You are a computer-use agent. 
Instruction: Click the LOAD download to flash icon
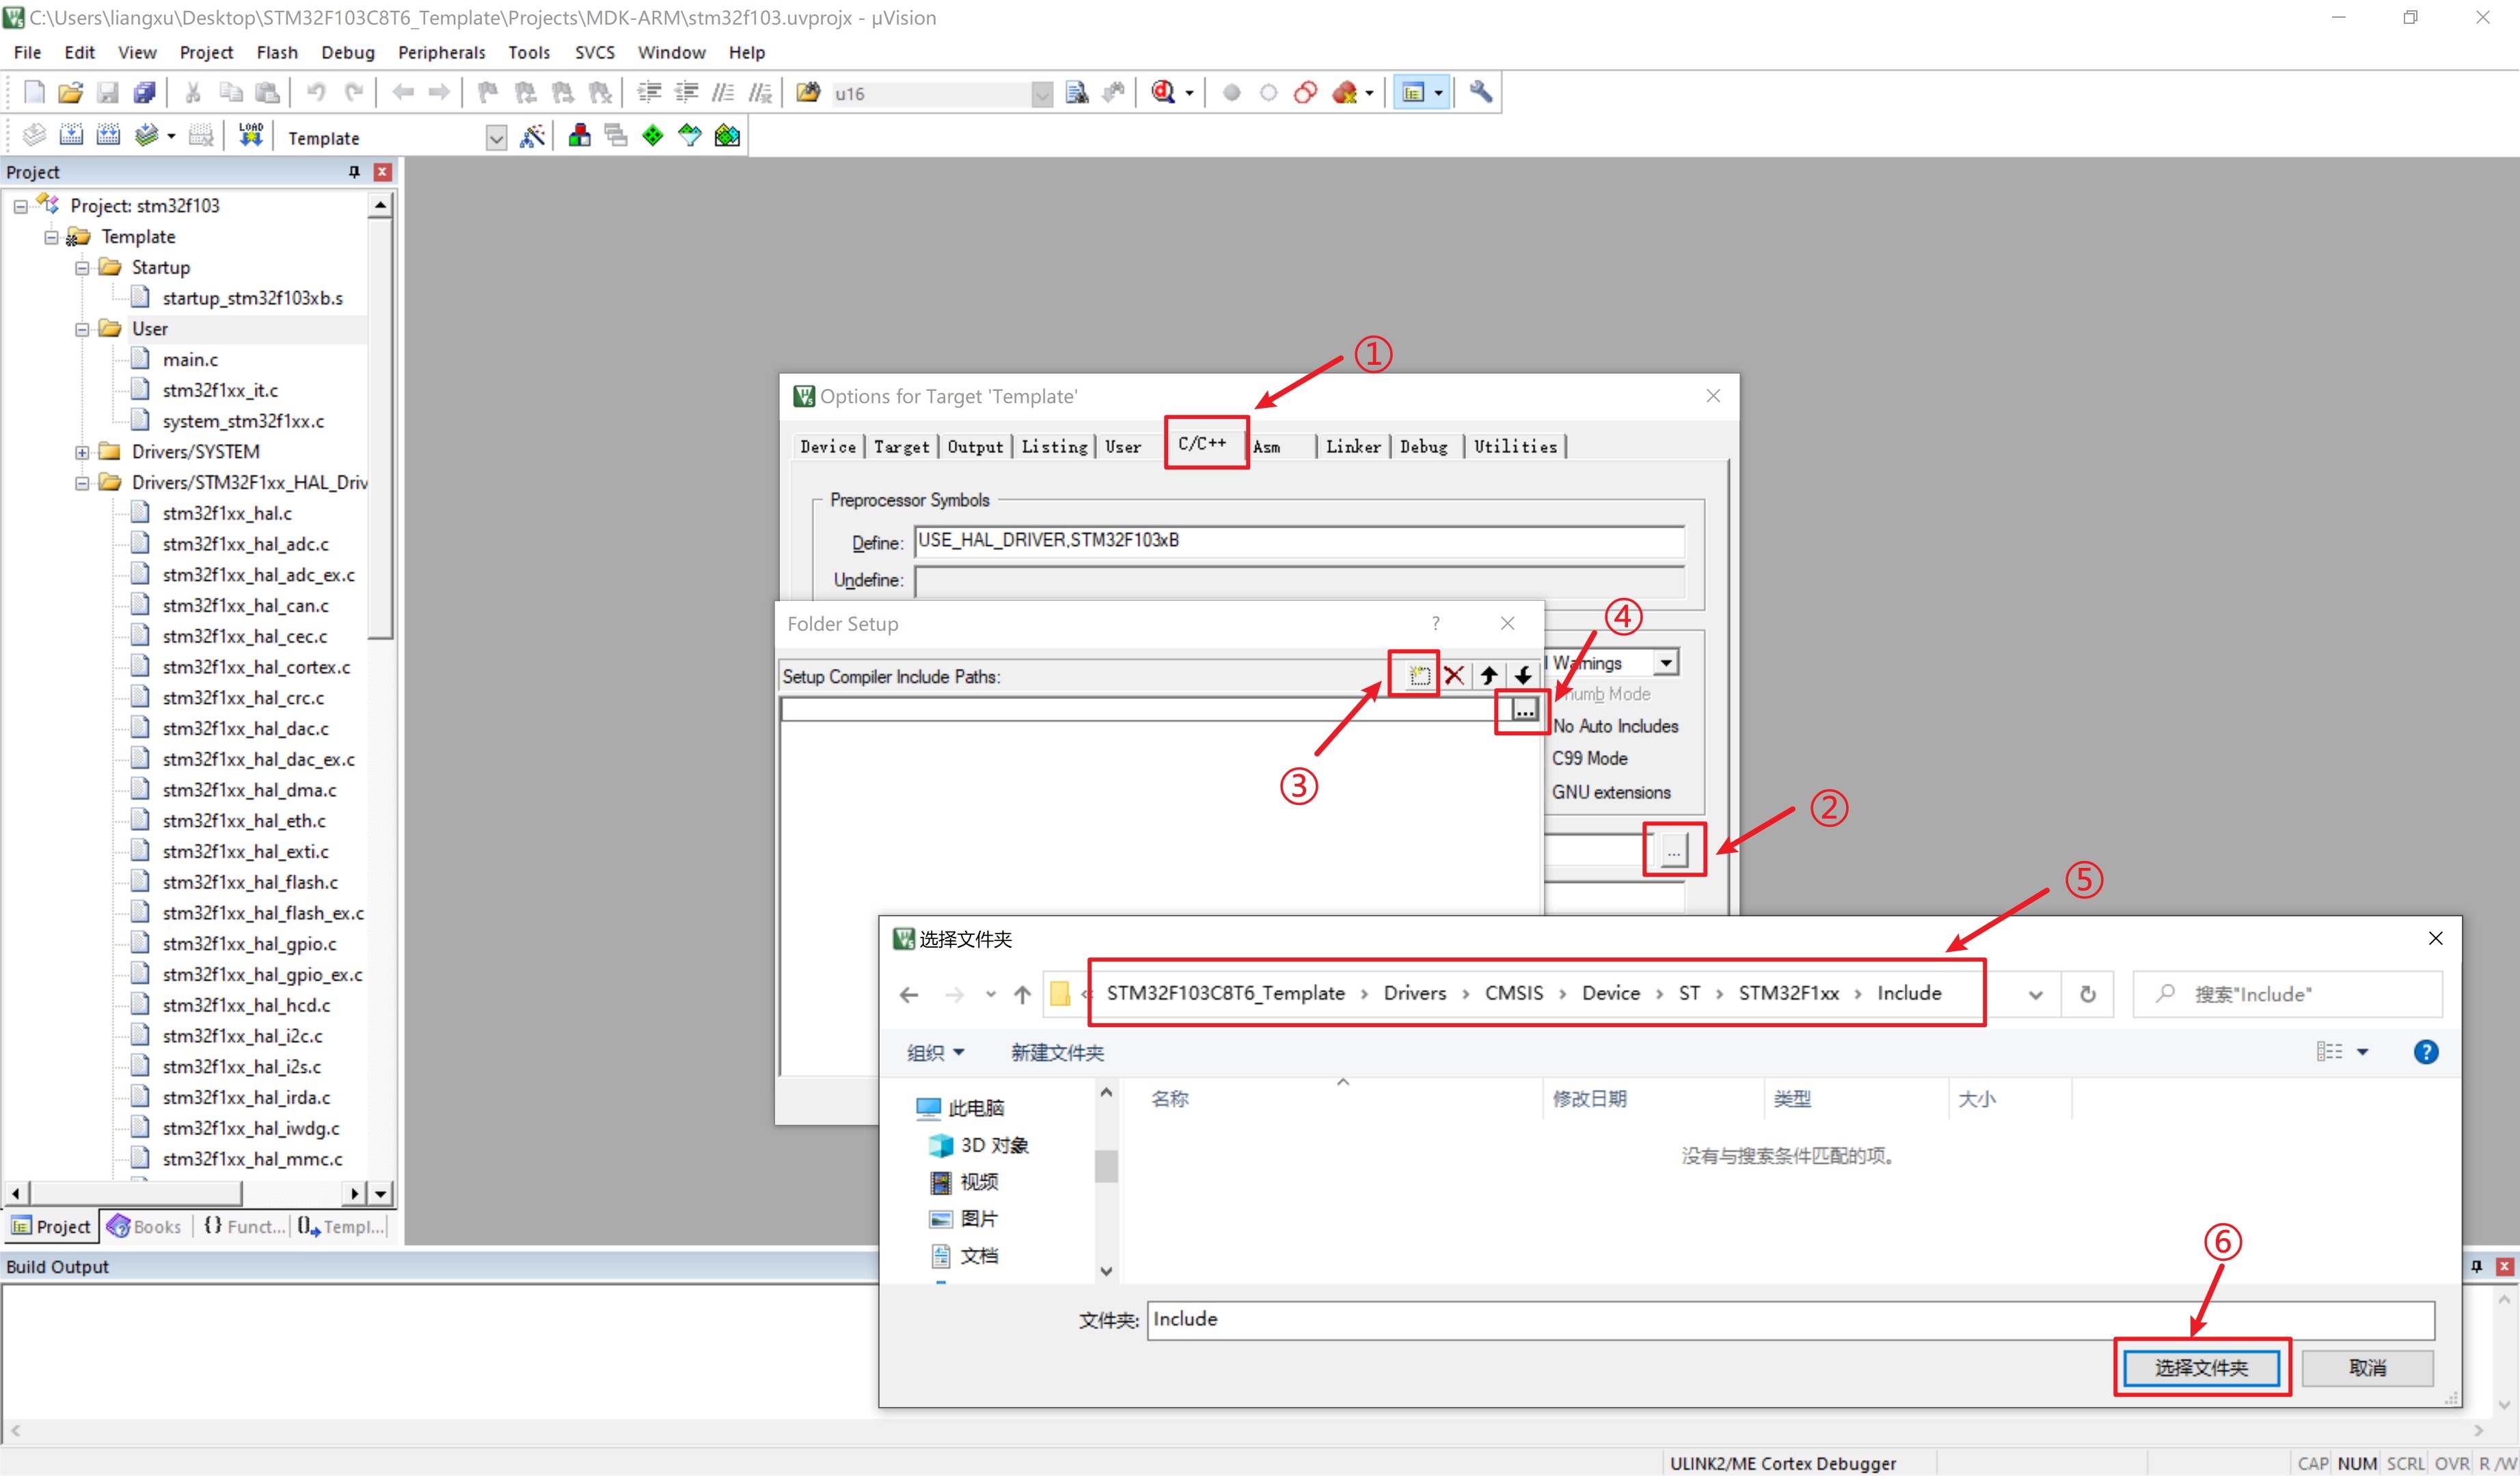(x=251, y=135)
